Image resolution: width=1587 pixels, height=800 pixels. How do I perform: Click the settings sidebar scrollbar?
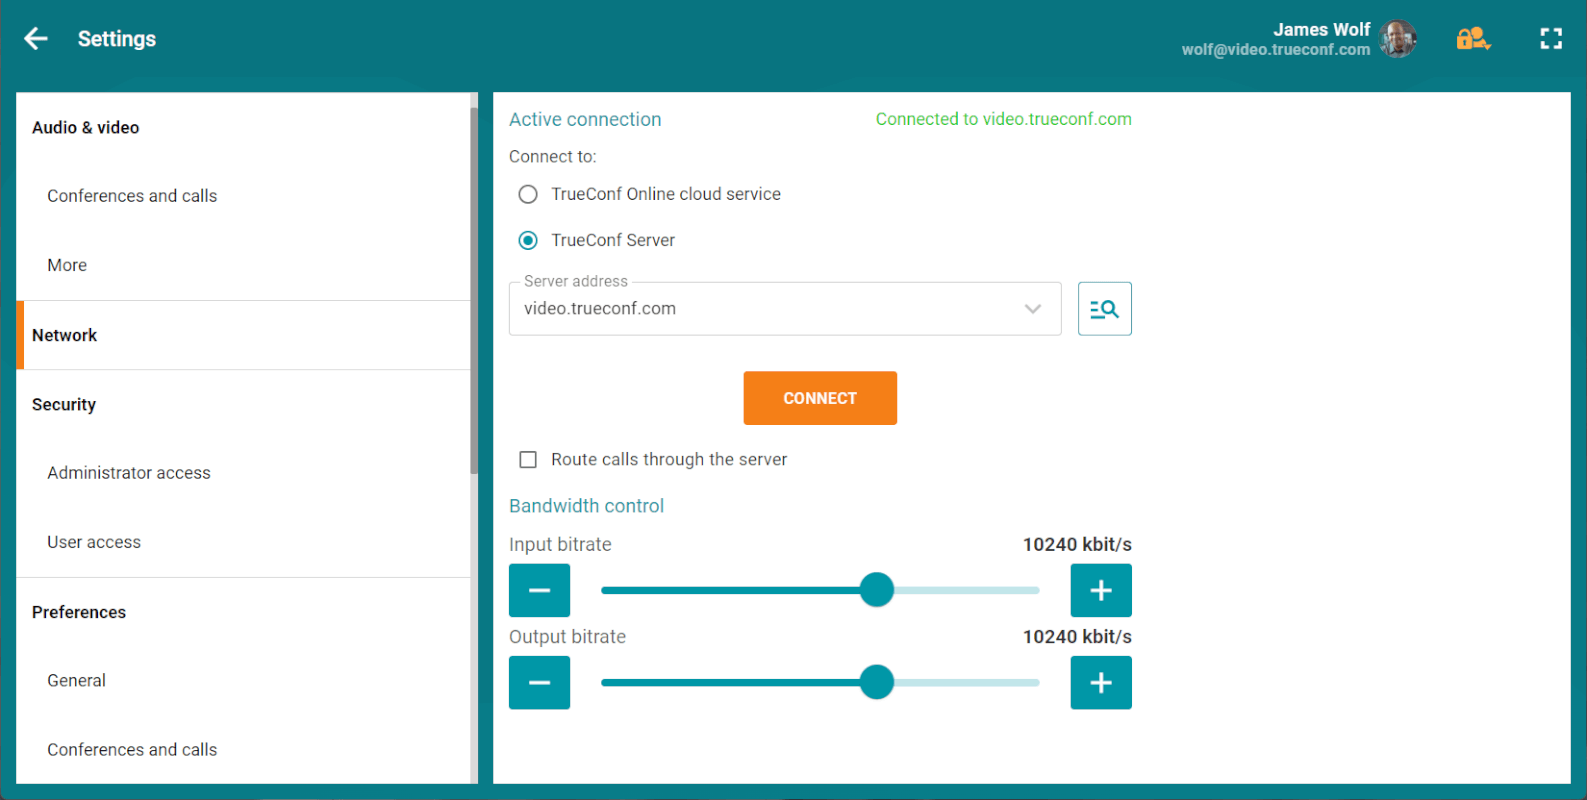(x=474, y=290)
